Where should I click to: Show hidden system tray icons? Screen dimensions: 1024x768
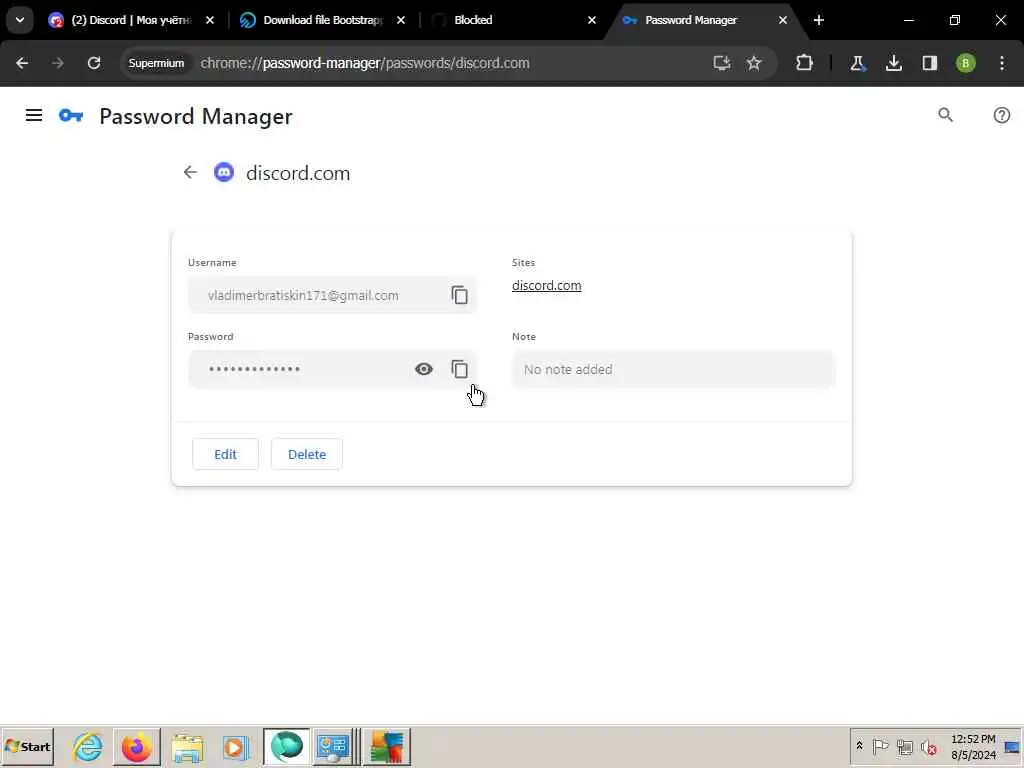(x=859, y=746)
